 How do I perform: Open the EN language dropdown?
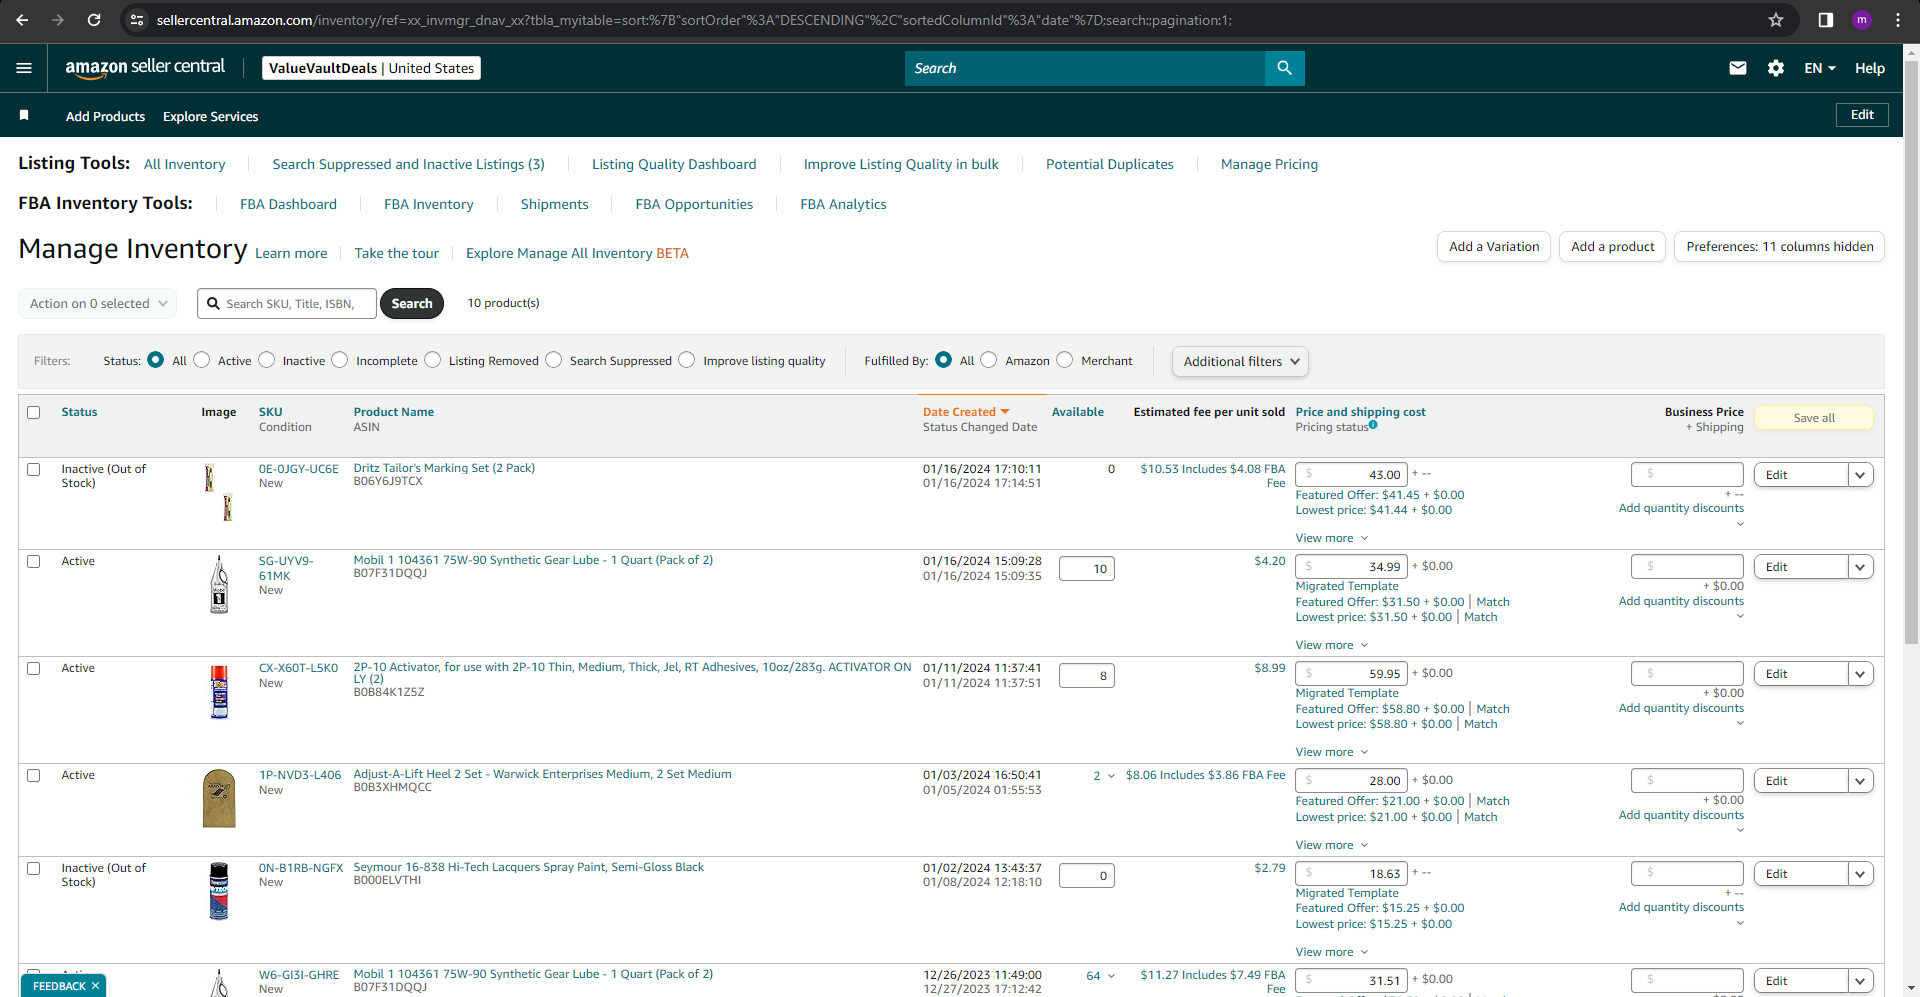click(1820, 68)
